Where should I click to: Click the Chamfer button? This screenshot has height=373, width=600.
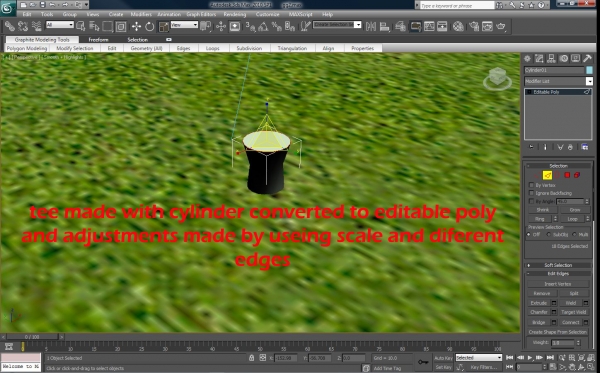(539, 312)
